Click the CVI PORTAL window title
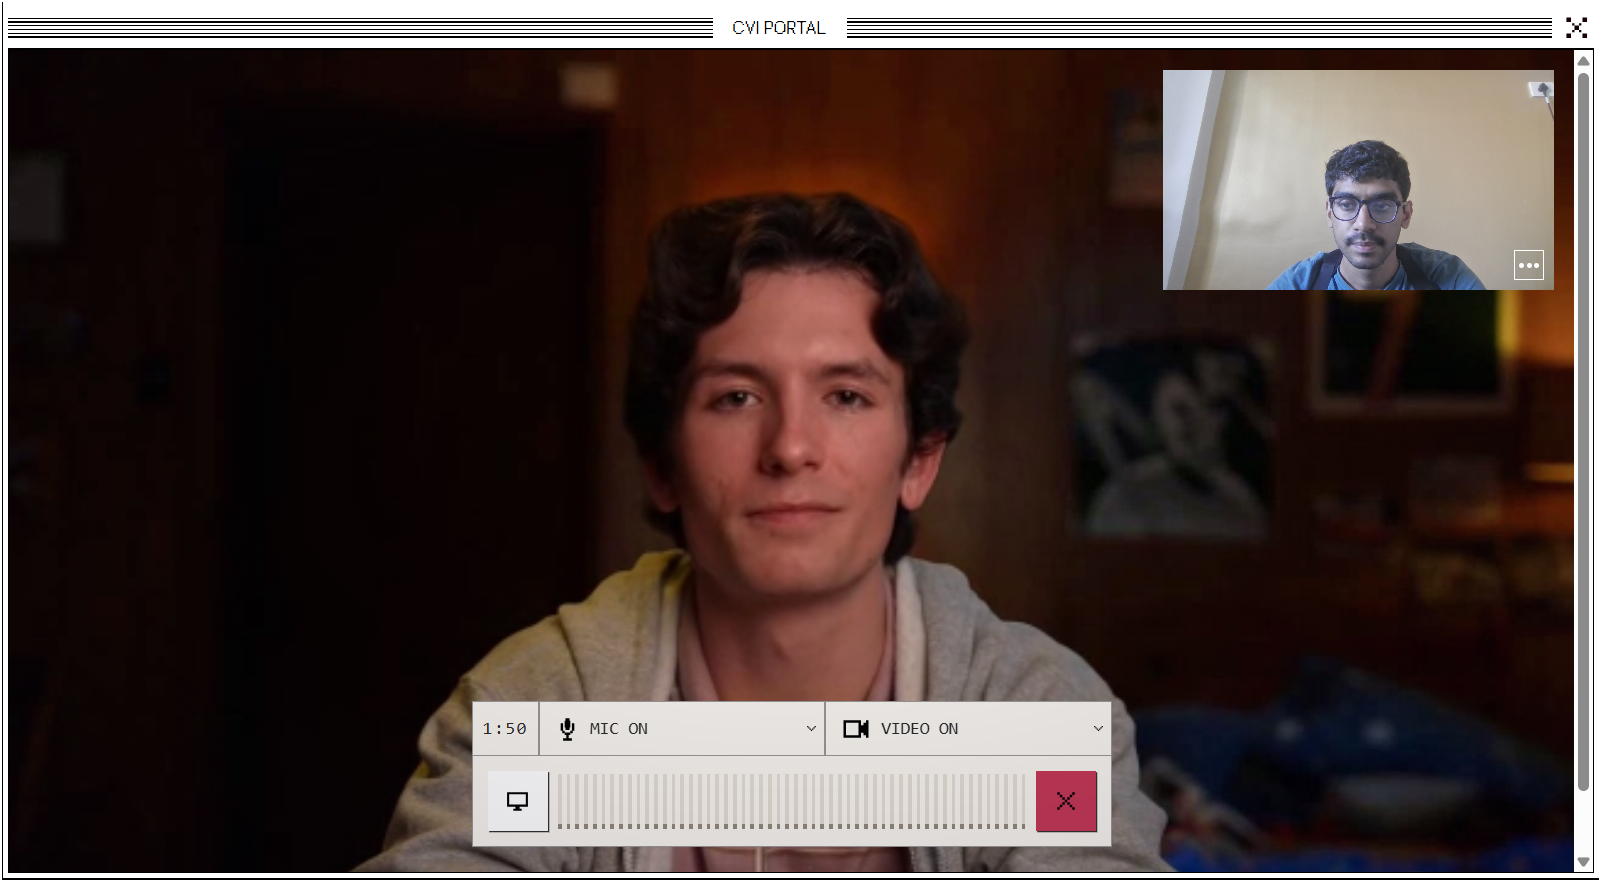This screenshot has width=1601, height=882. [x=779, y=28]
